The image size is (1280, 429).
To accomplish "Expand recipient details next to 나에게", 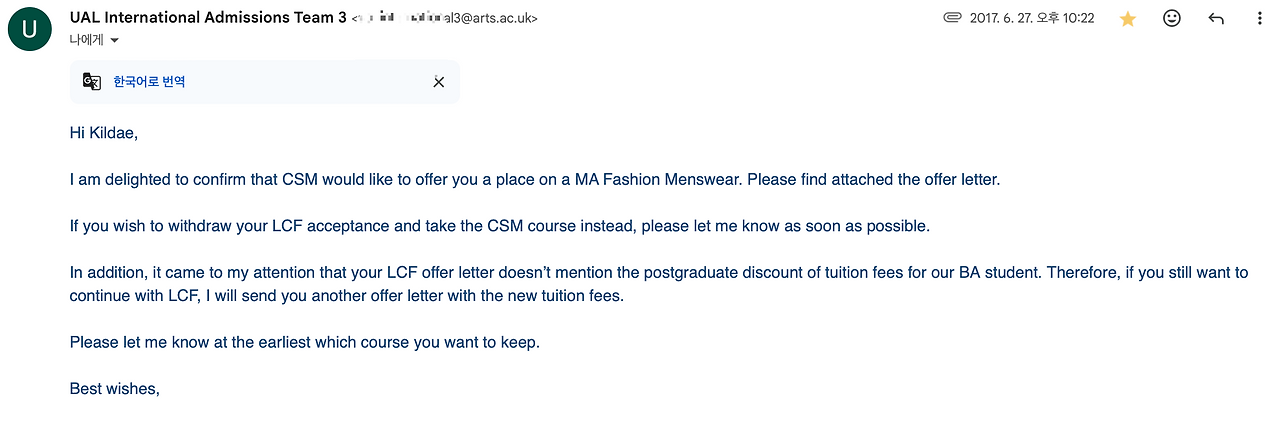I will (114, 40).
